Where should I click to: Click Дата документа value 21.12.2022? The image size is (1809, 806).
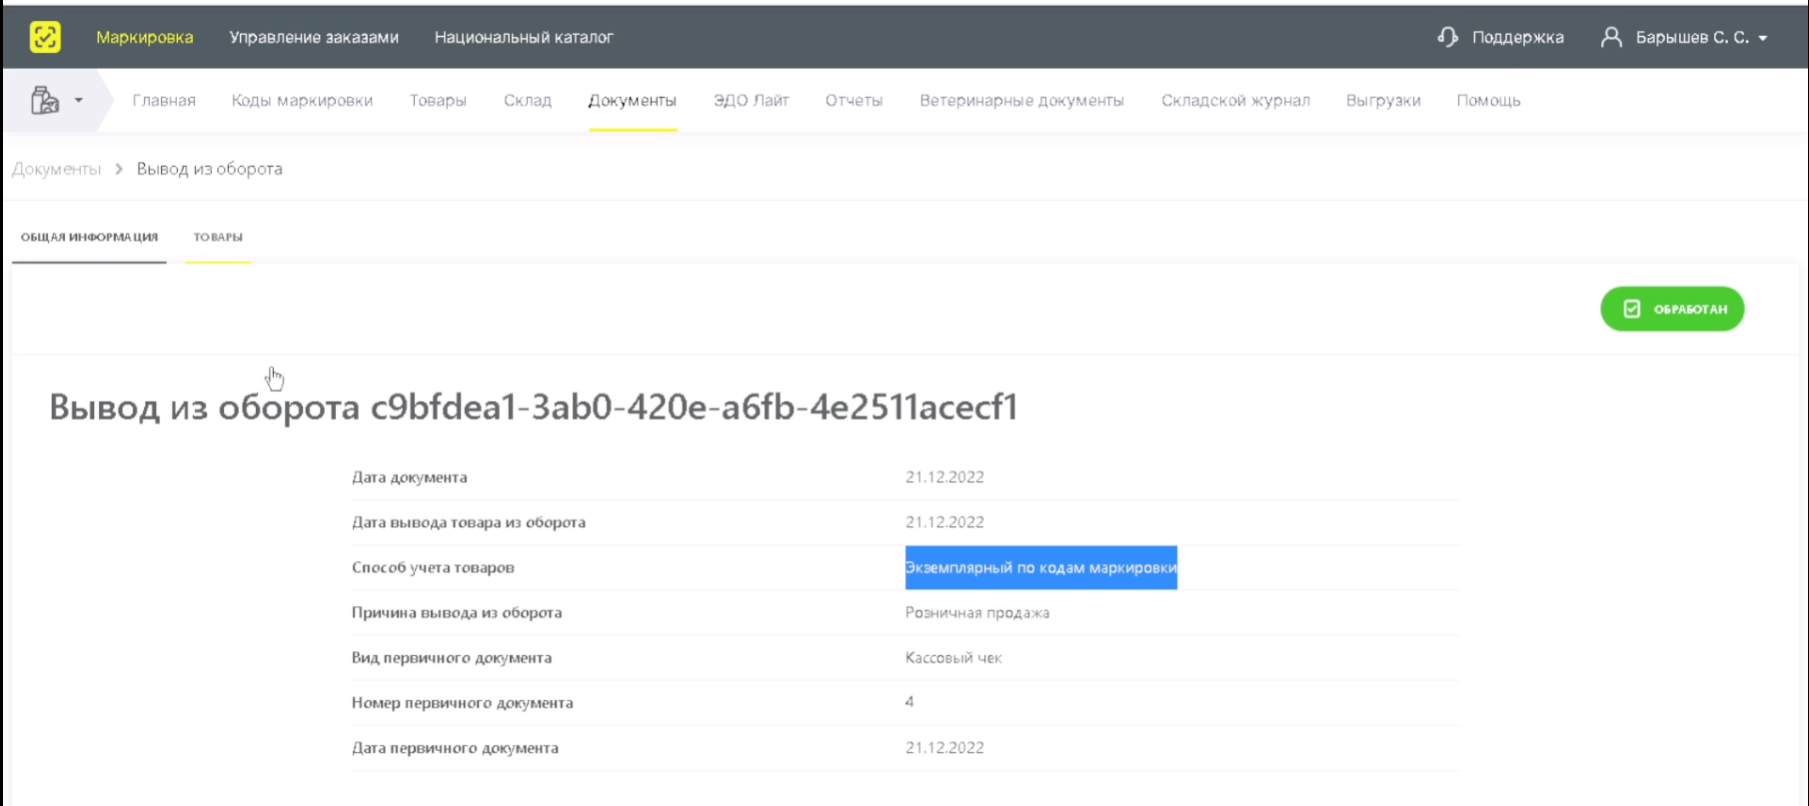[945, 477]
